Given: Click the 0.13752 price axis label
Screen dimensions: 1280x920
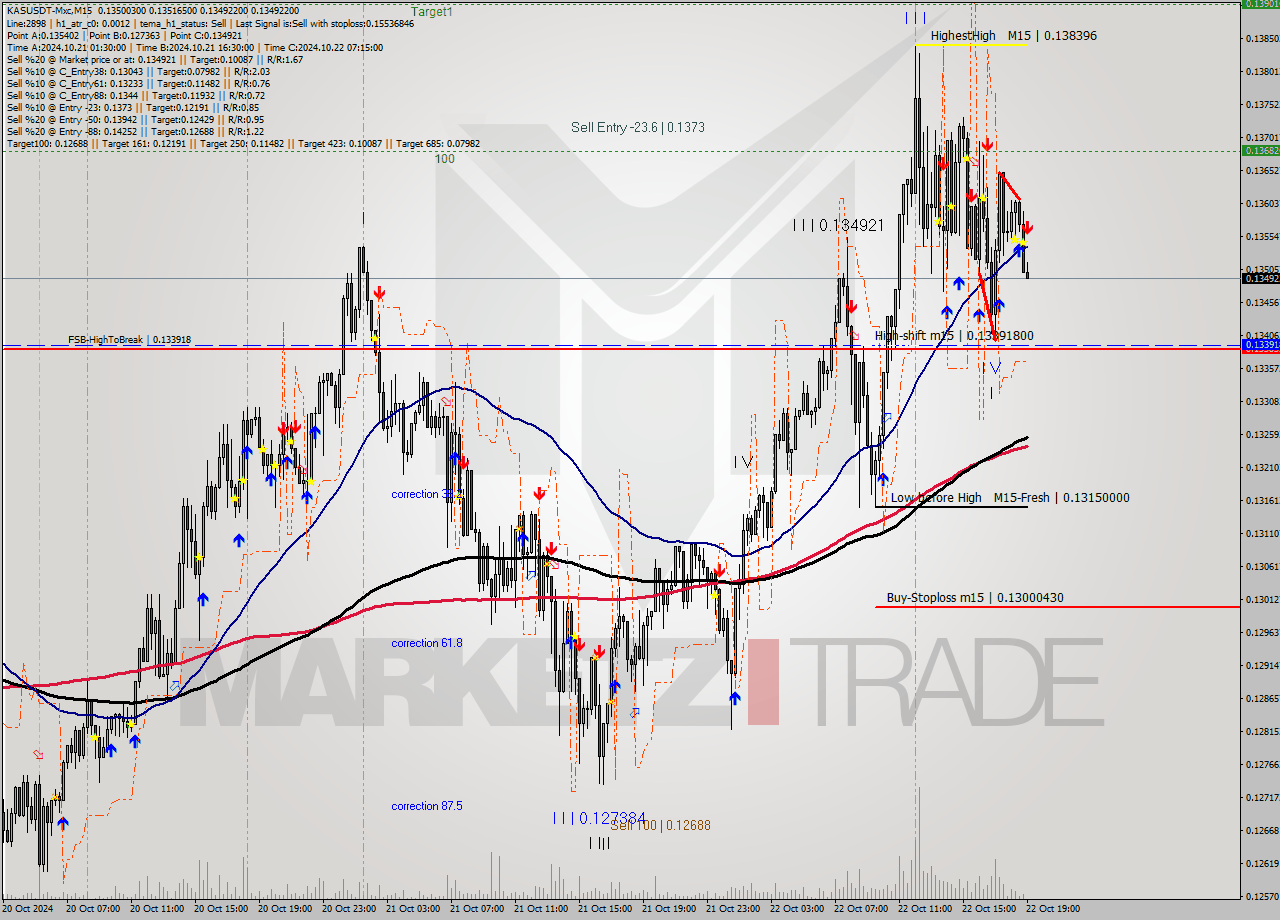Looking at the screenshot, I should 1262,104.
